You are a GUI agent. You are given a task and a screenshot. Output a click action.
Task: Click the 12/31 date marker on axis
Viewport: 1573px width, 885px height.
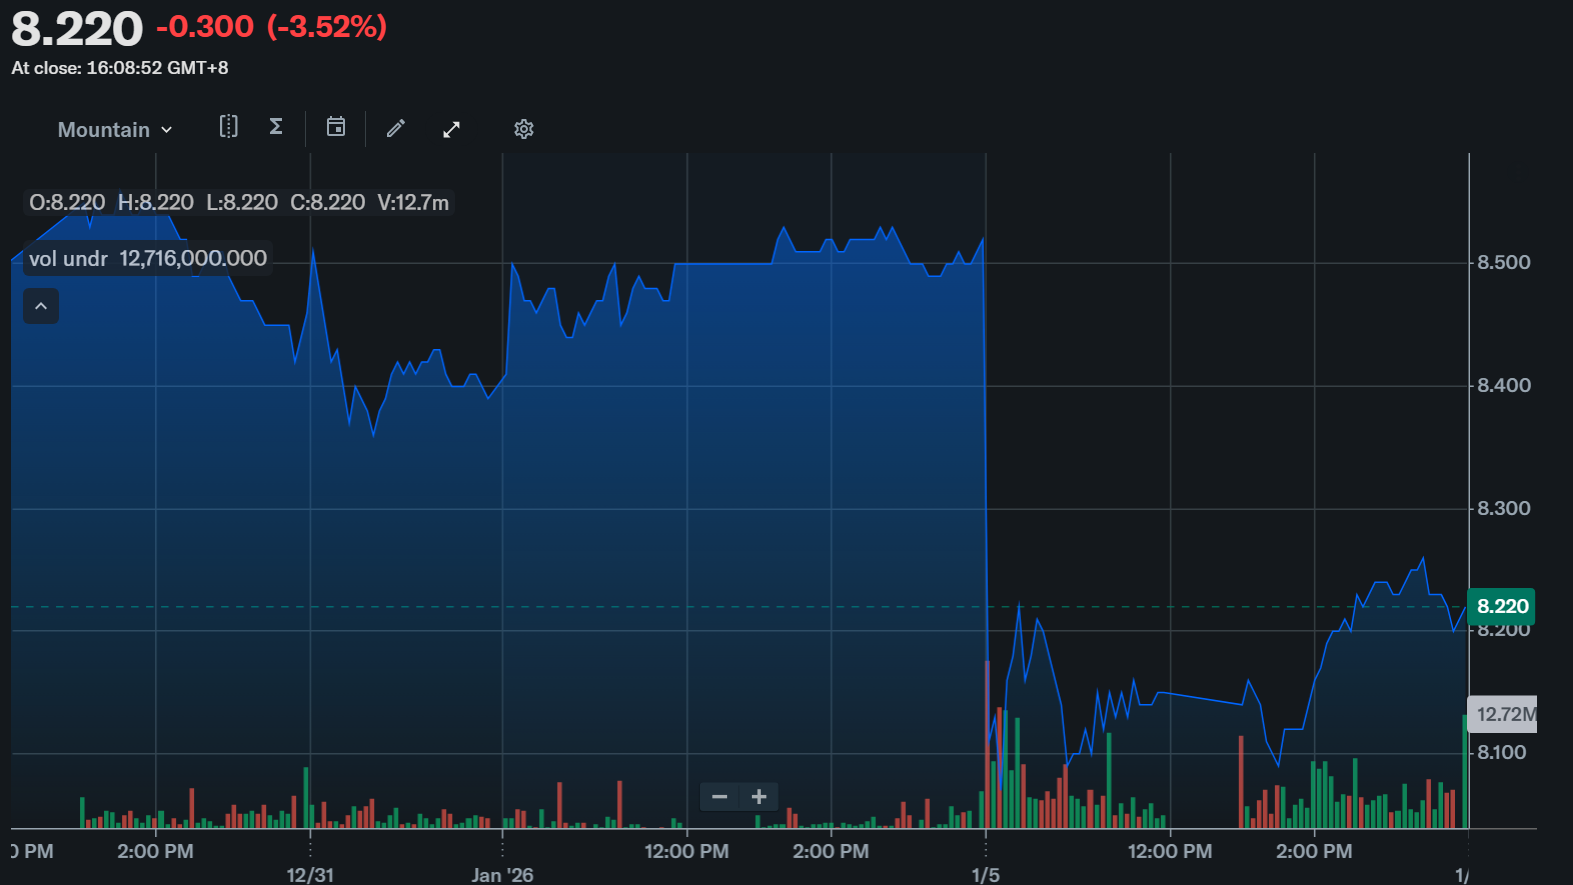point(310,875)
